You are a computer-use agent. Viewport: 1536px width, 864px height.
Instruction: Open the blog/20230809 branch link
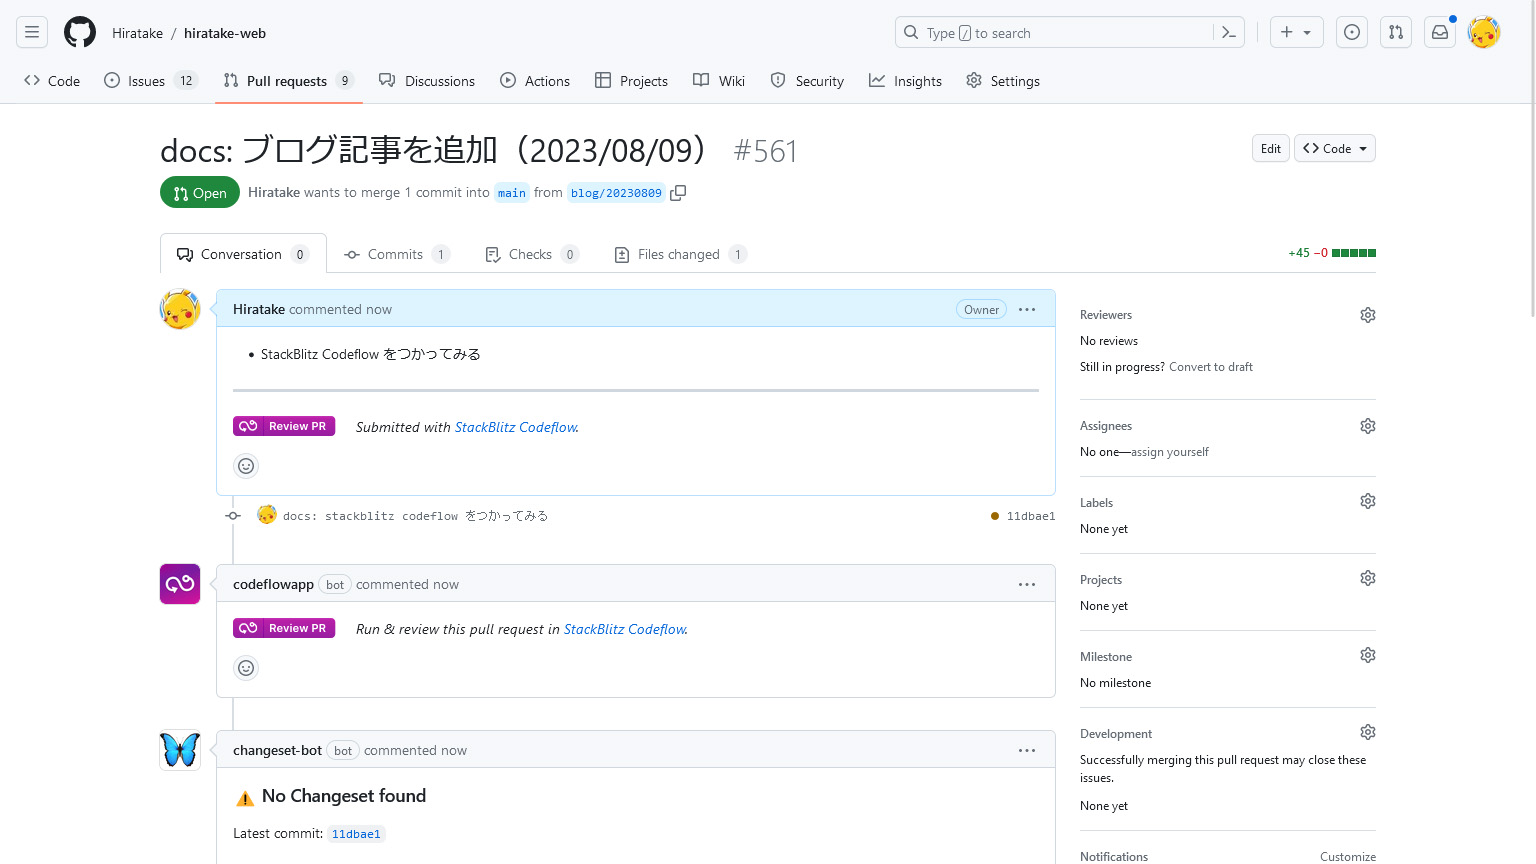point(616,193)
